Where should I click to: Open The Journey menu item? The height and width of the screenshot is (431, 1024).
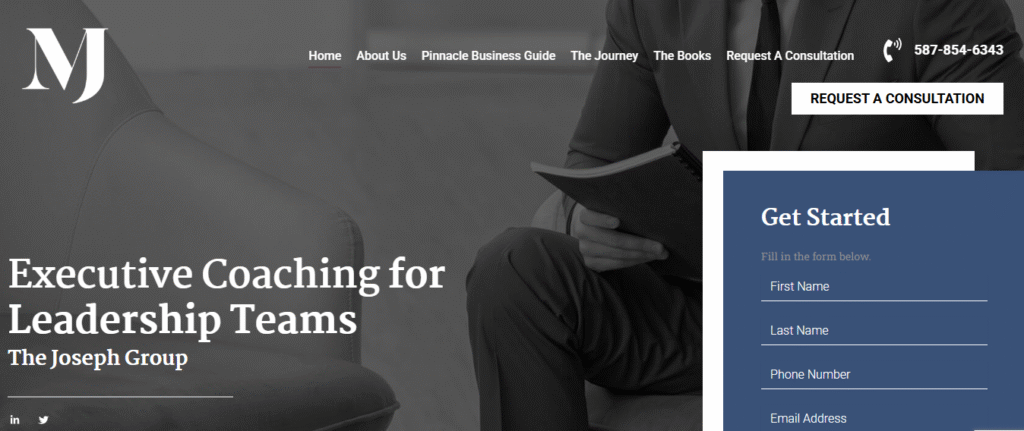pyautogui.click(x=604, y=56)
